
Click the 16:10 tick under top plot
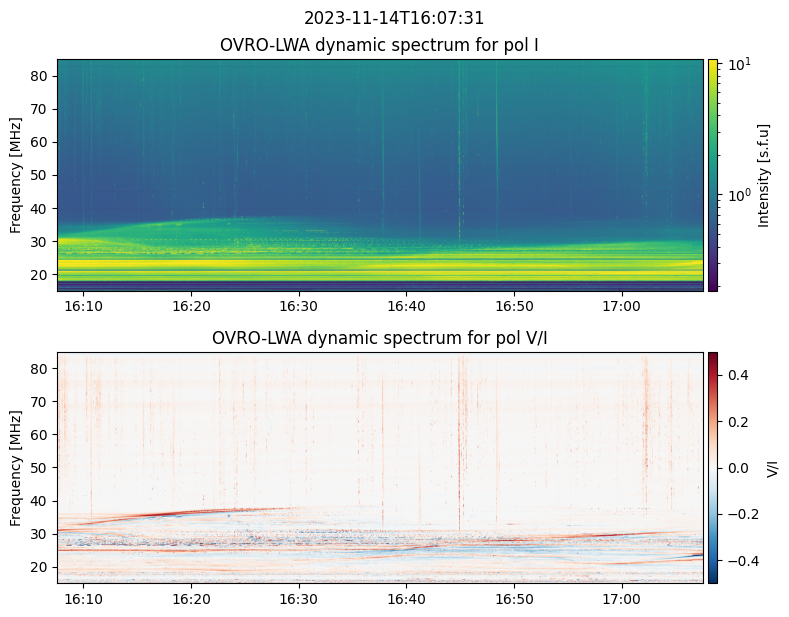(83, 306)
